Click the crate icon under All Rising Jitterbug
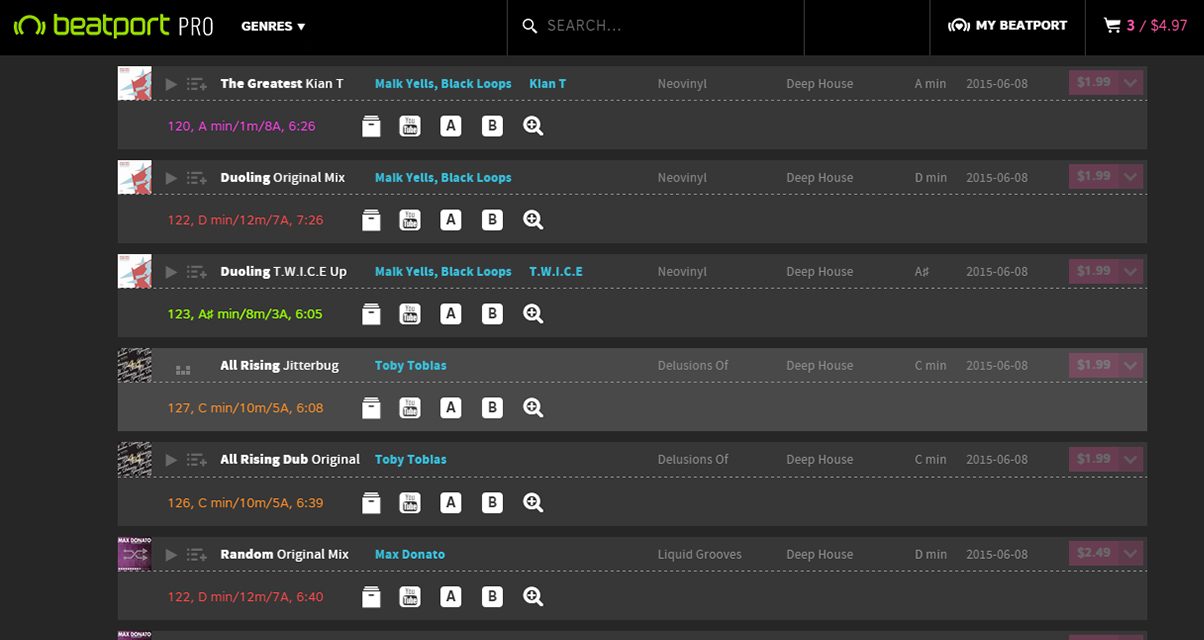The image size is (1204, 640). tap(371, 407)
